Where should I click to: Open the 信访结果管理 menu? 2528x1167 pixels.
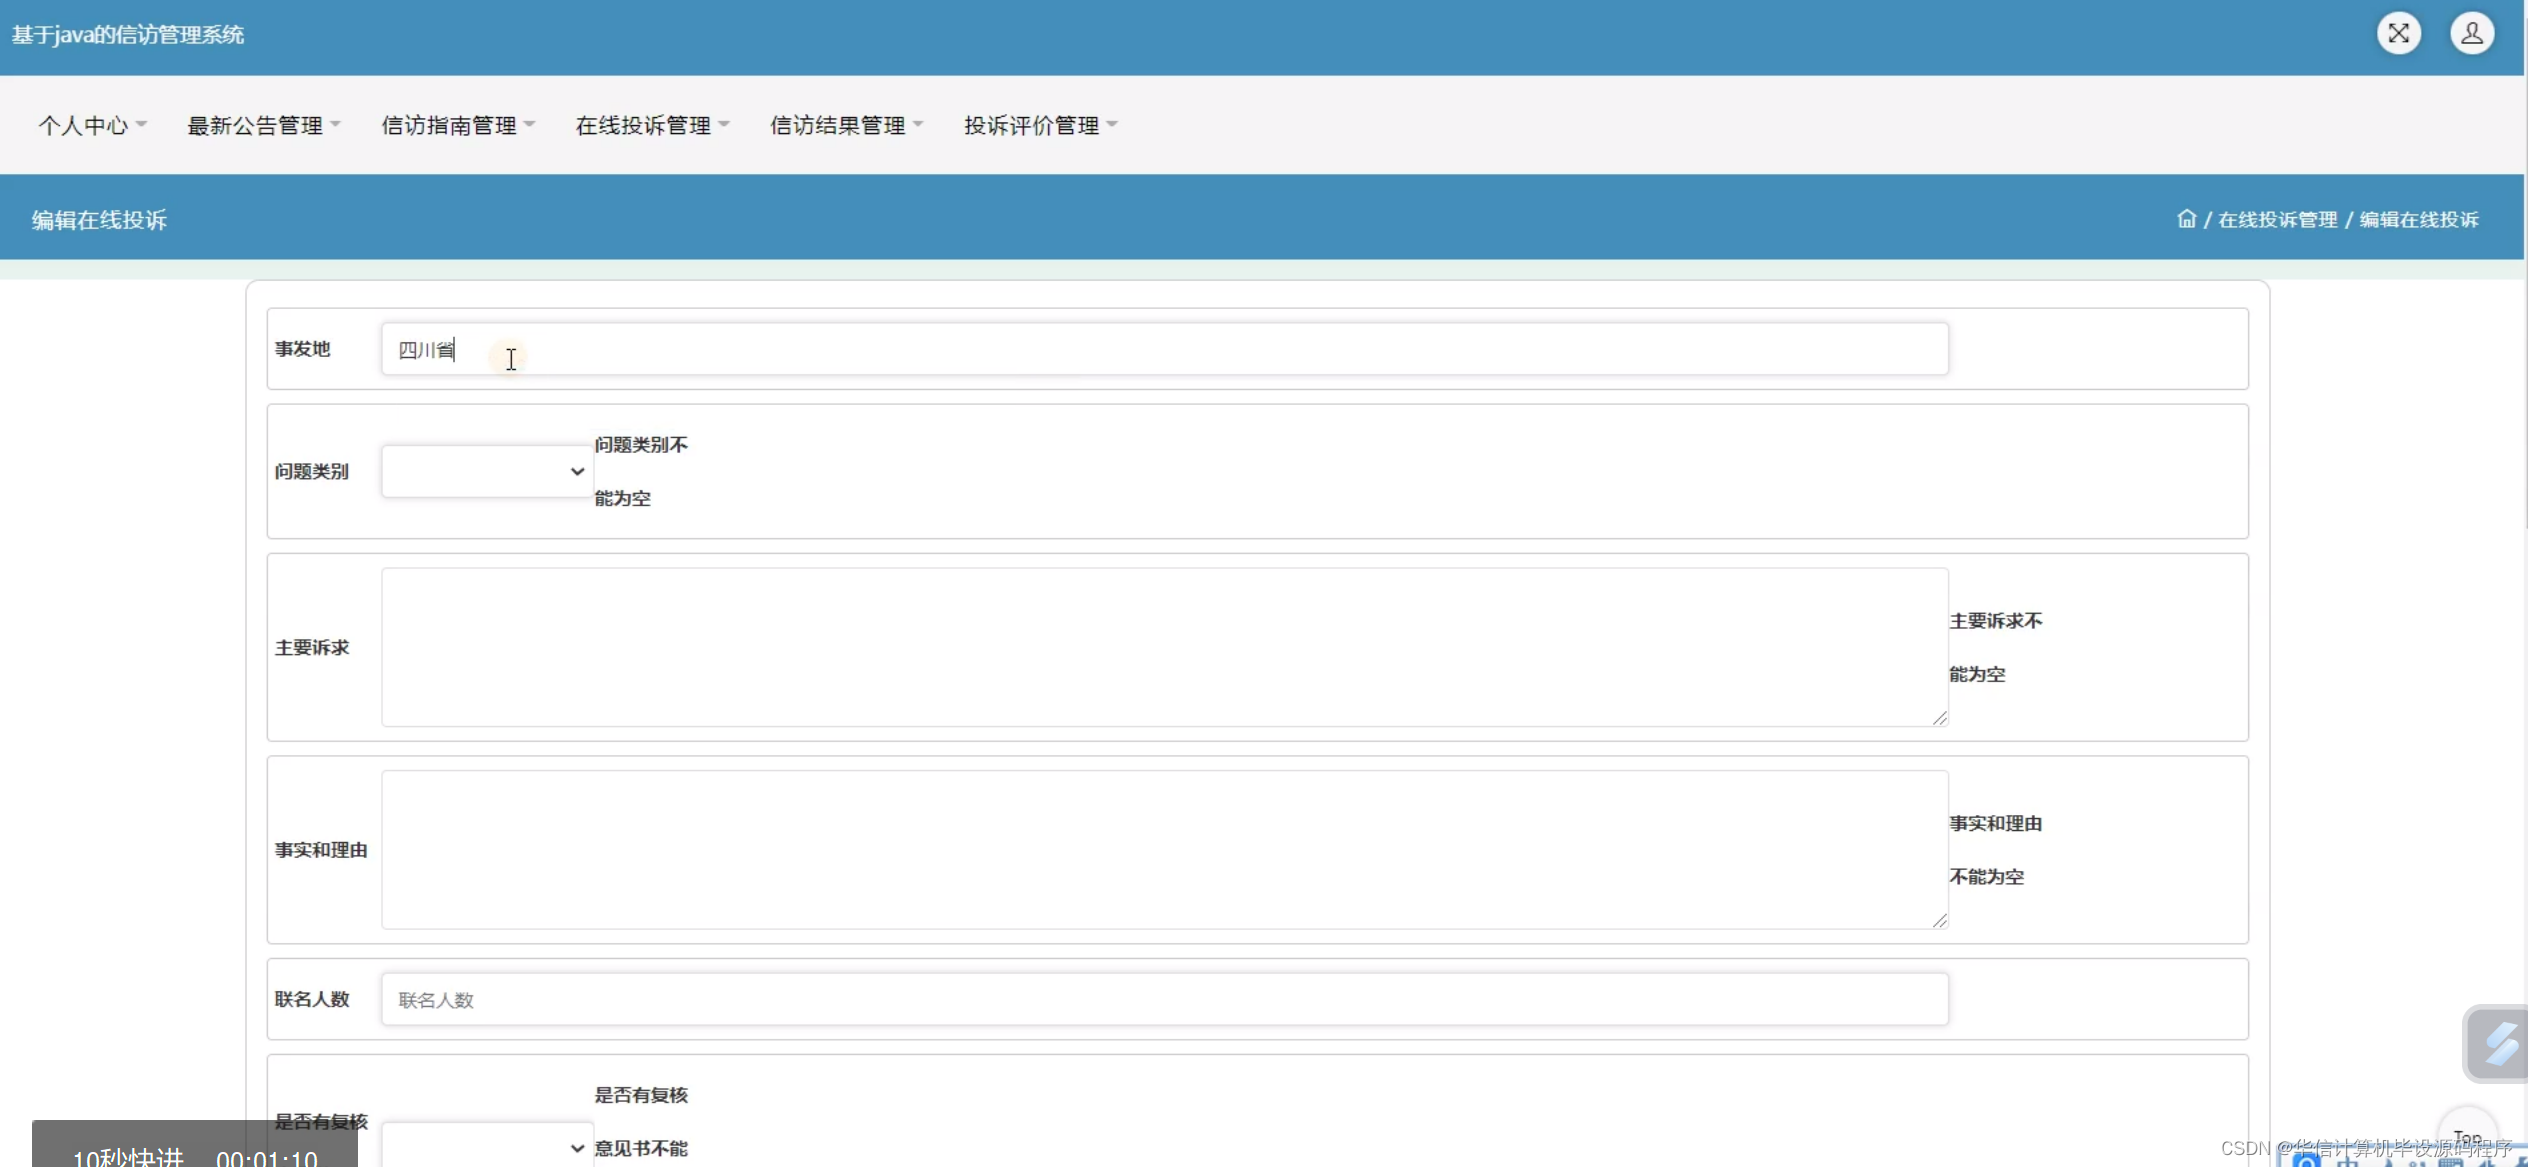point(846,125)
